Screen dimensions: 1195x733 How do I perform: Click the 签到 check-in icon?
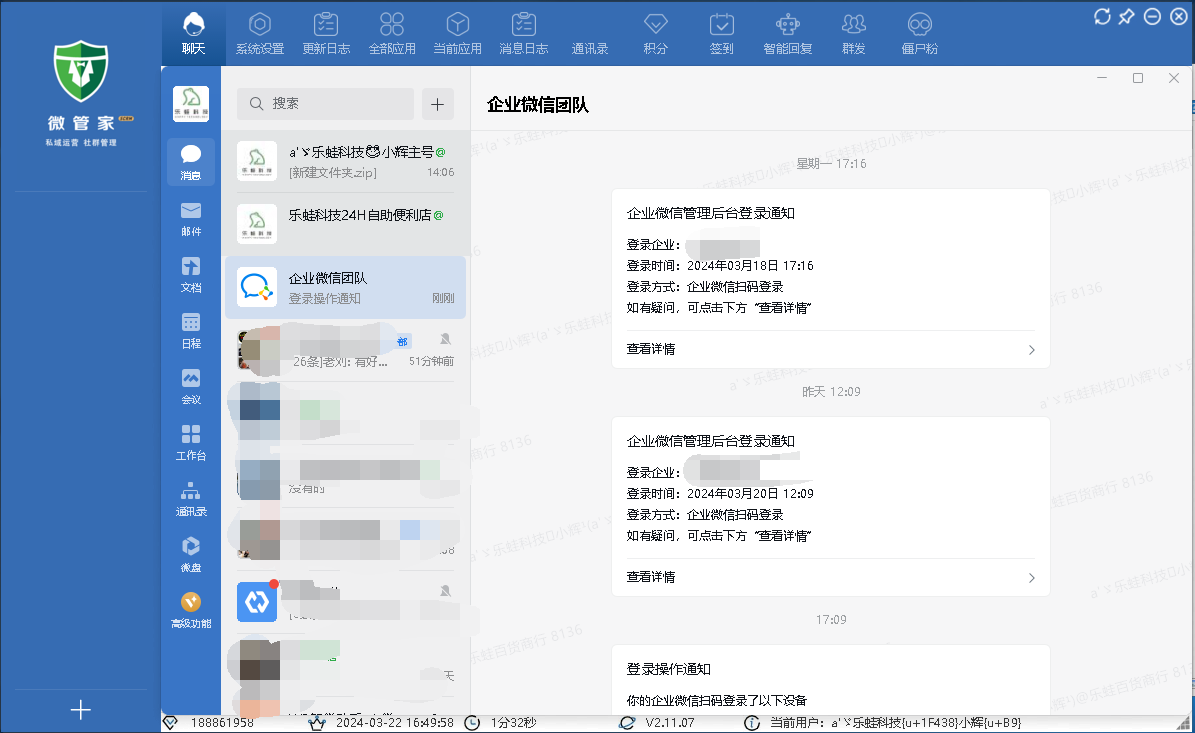tap(721, 33)
